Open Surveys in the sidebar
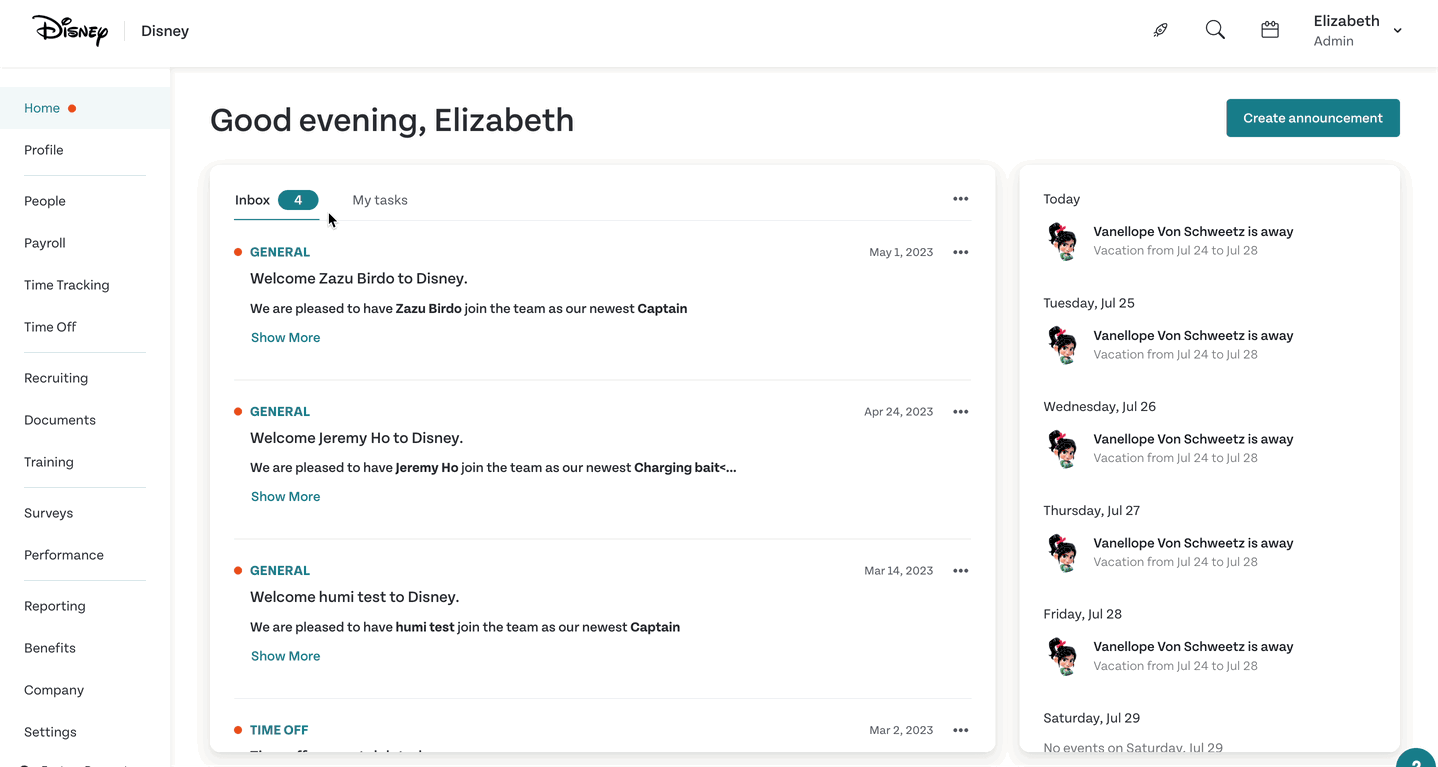Screen dimensions: 1438x767 pos(49,513)
